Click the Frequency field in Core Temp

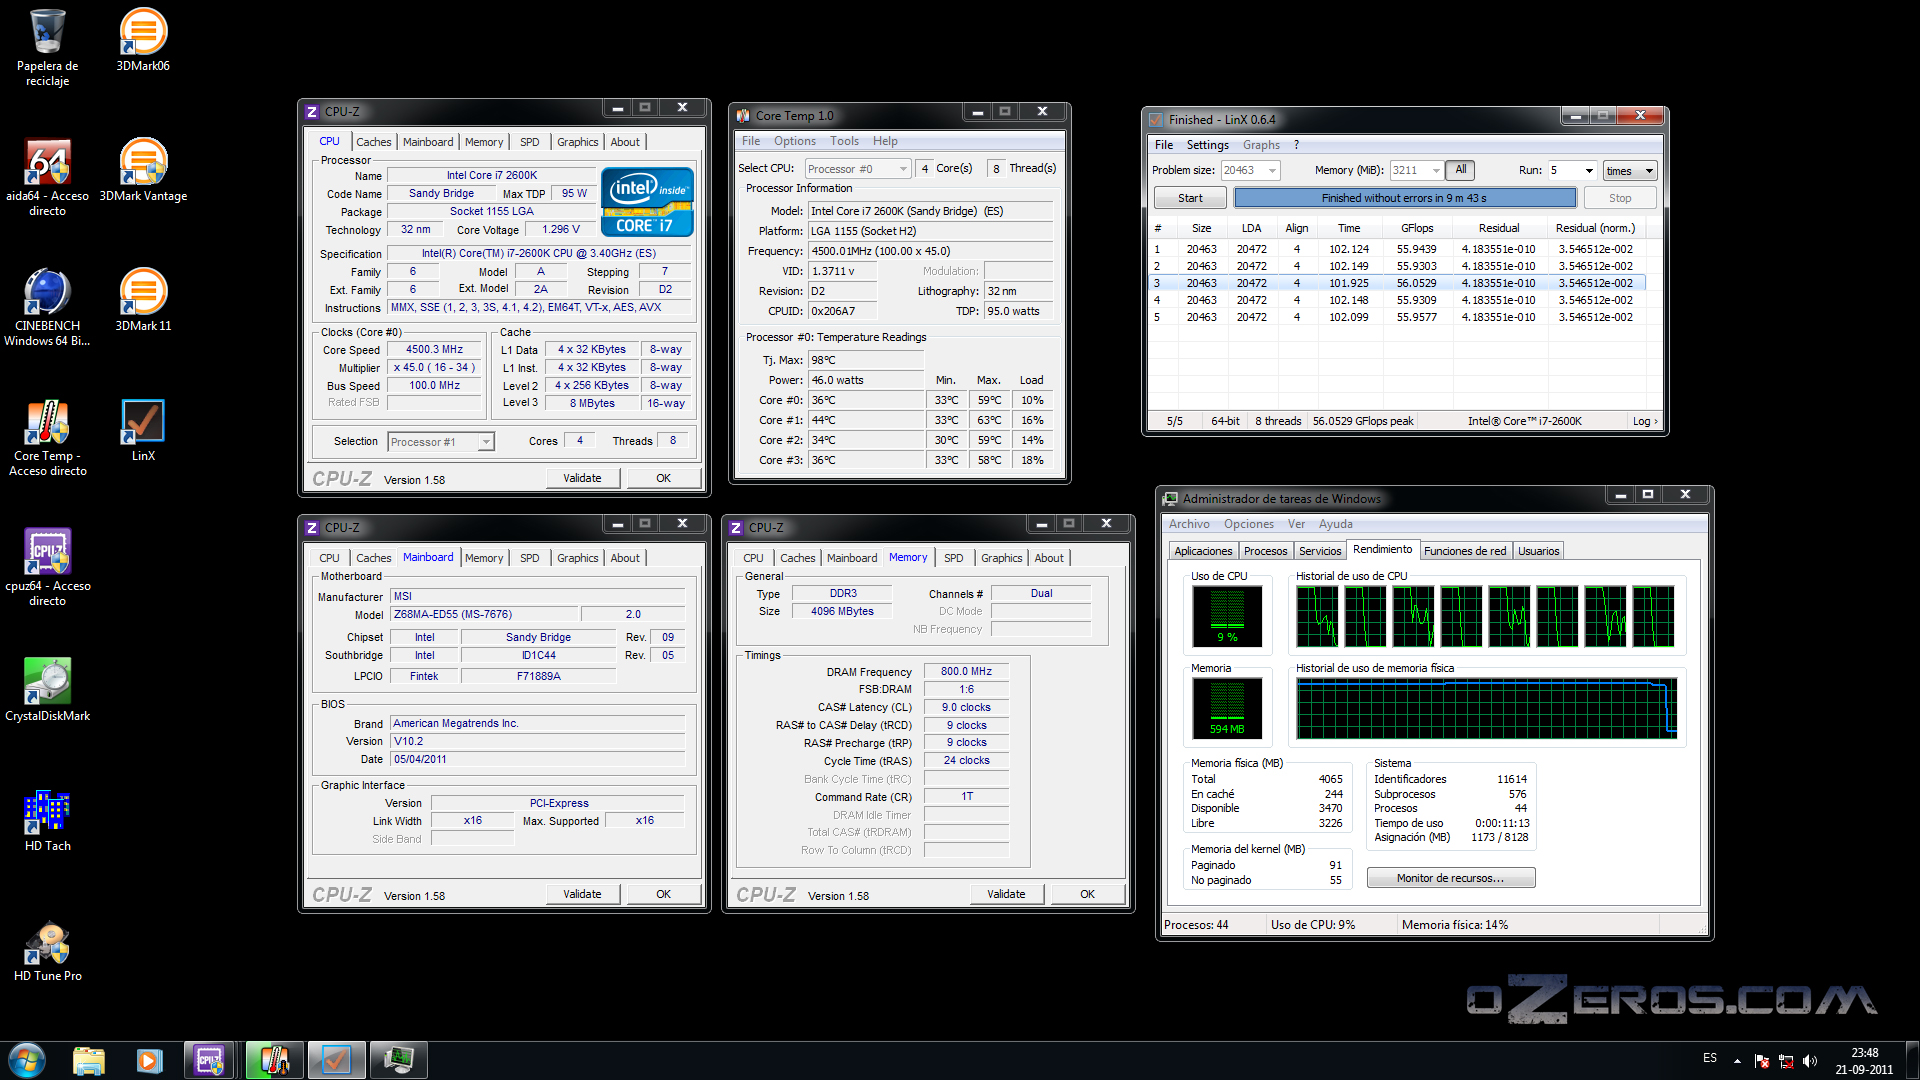930,251
